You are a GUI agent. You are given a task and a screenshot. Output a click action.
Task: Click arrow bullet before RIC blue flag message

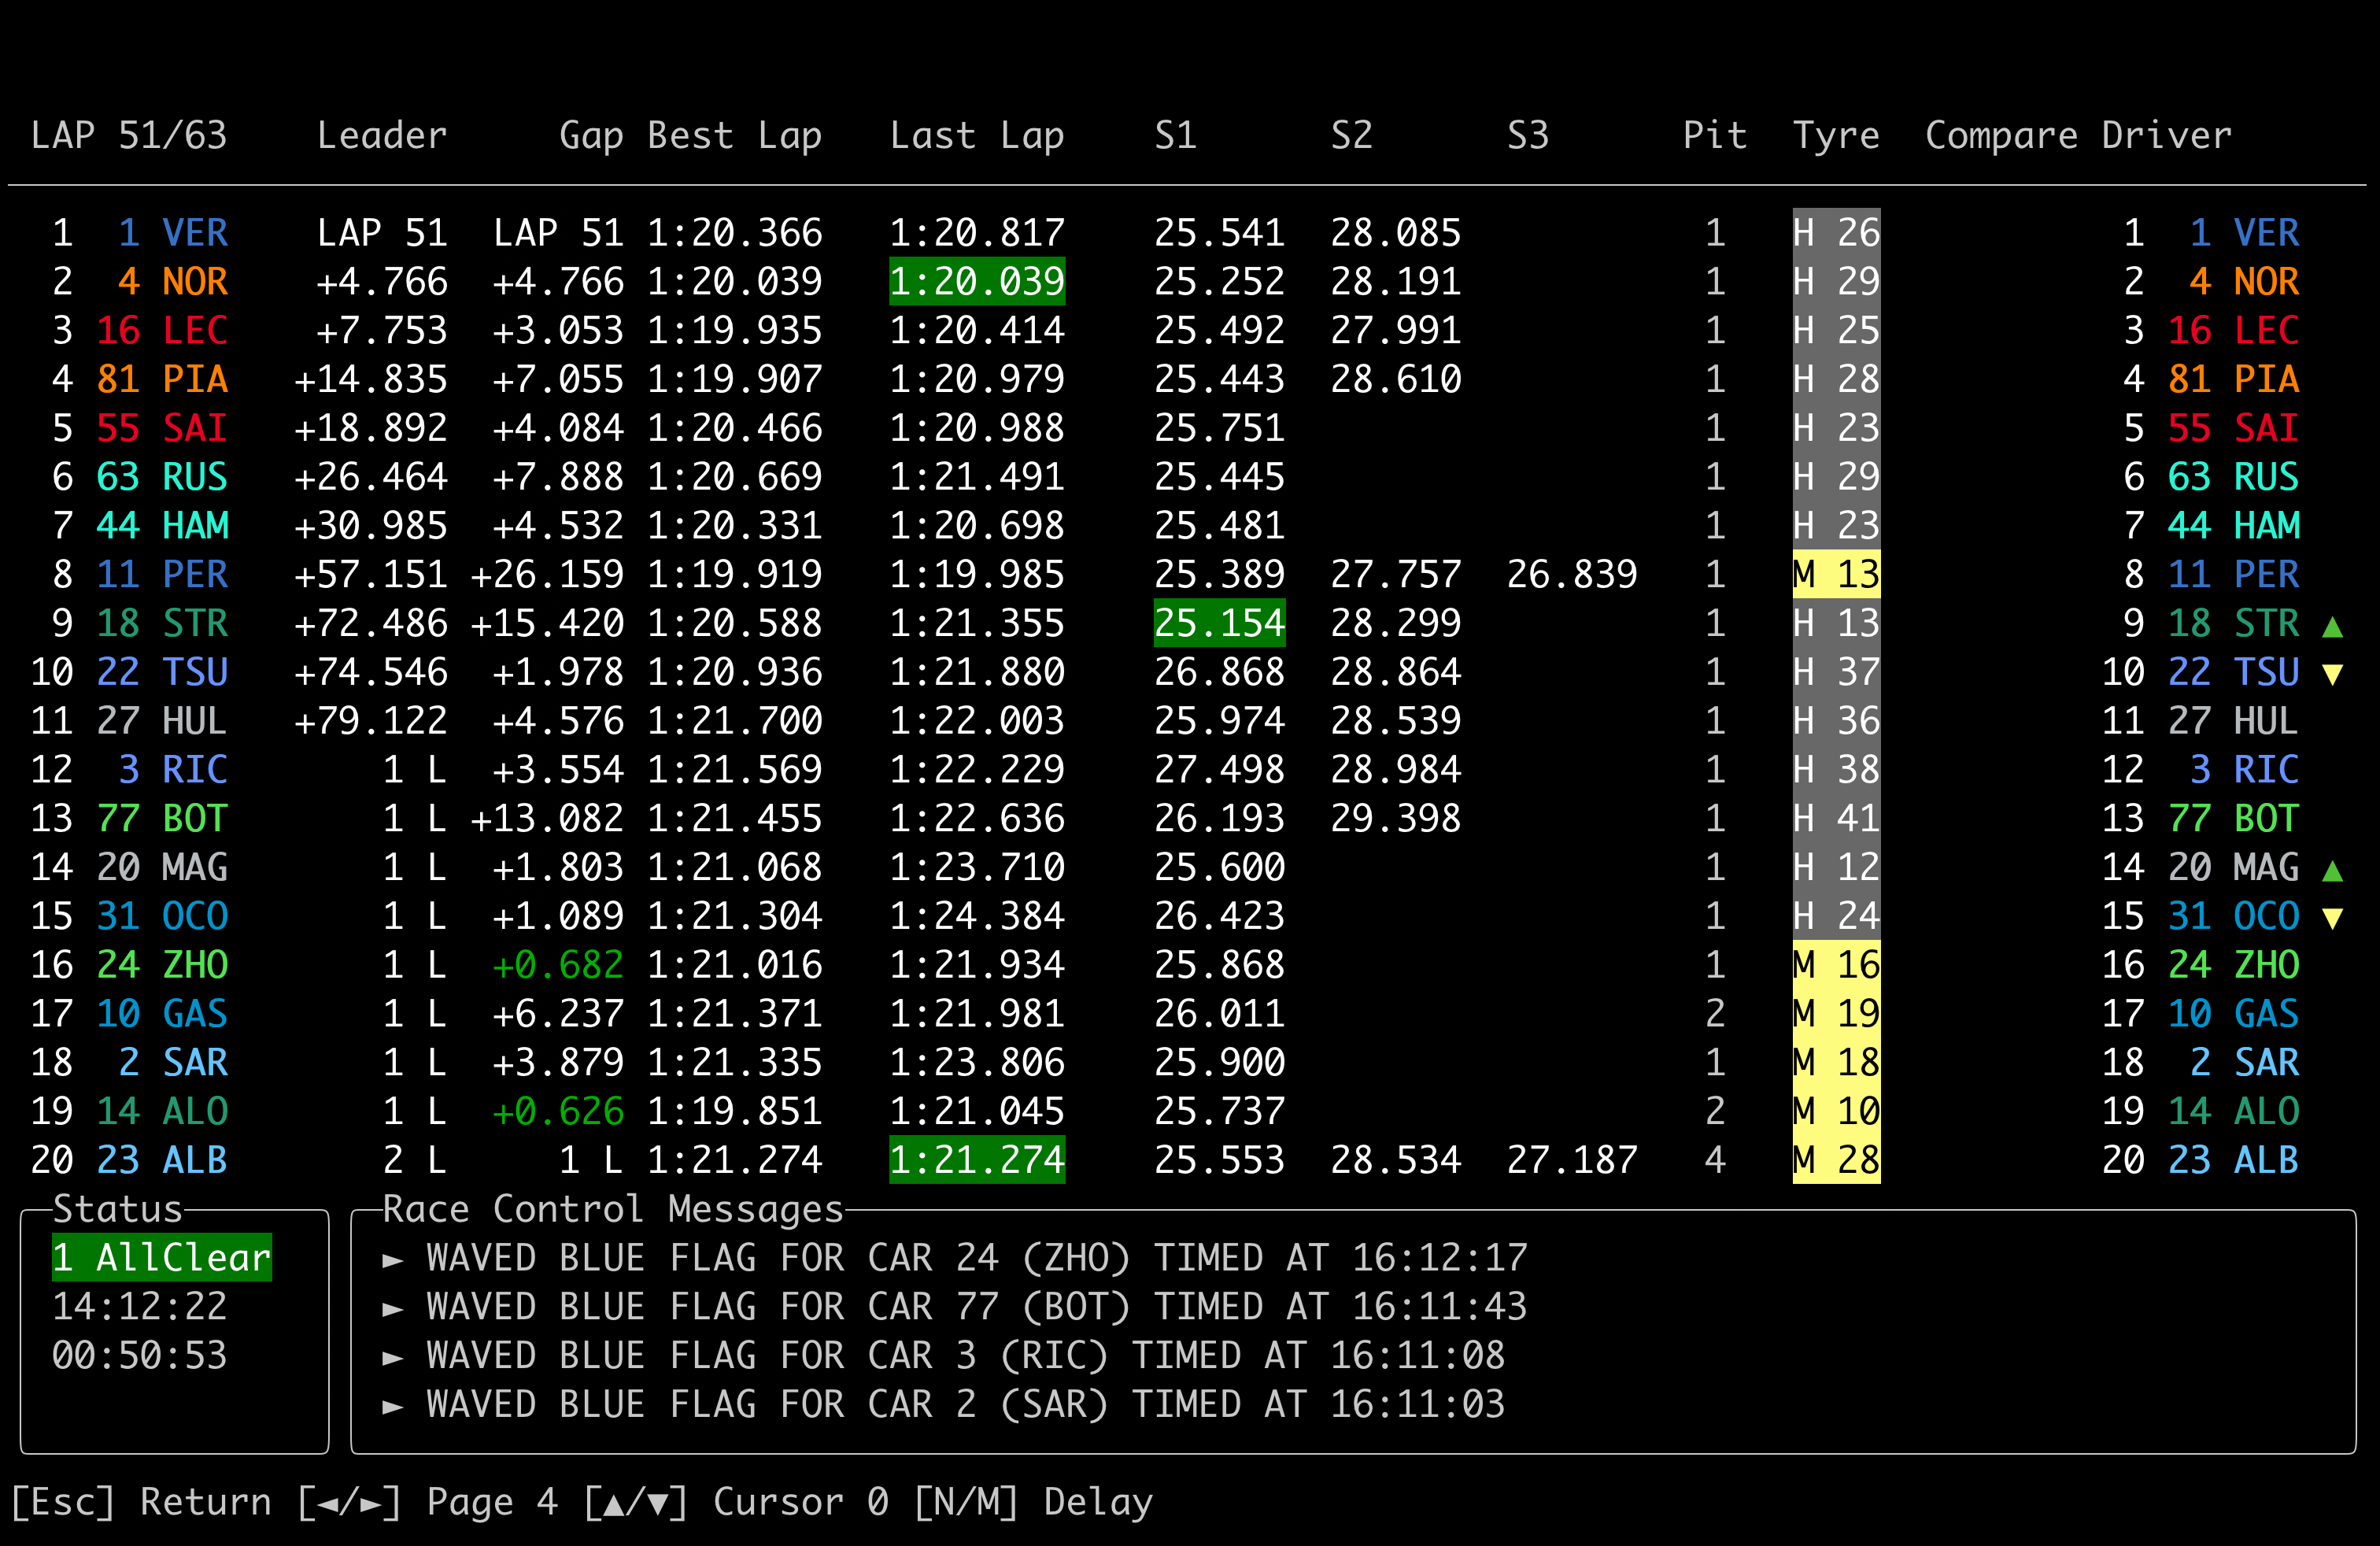pos(393,1358)
